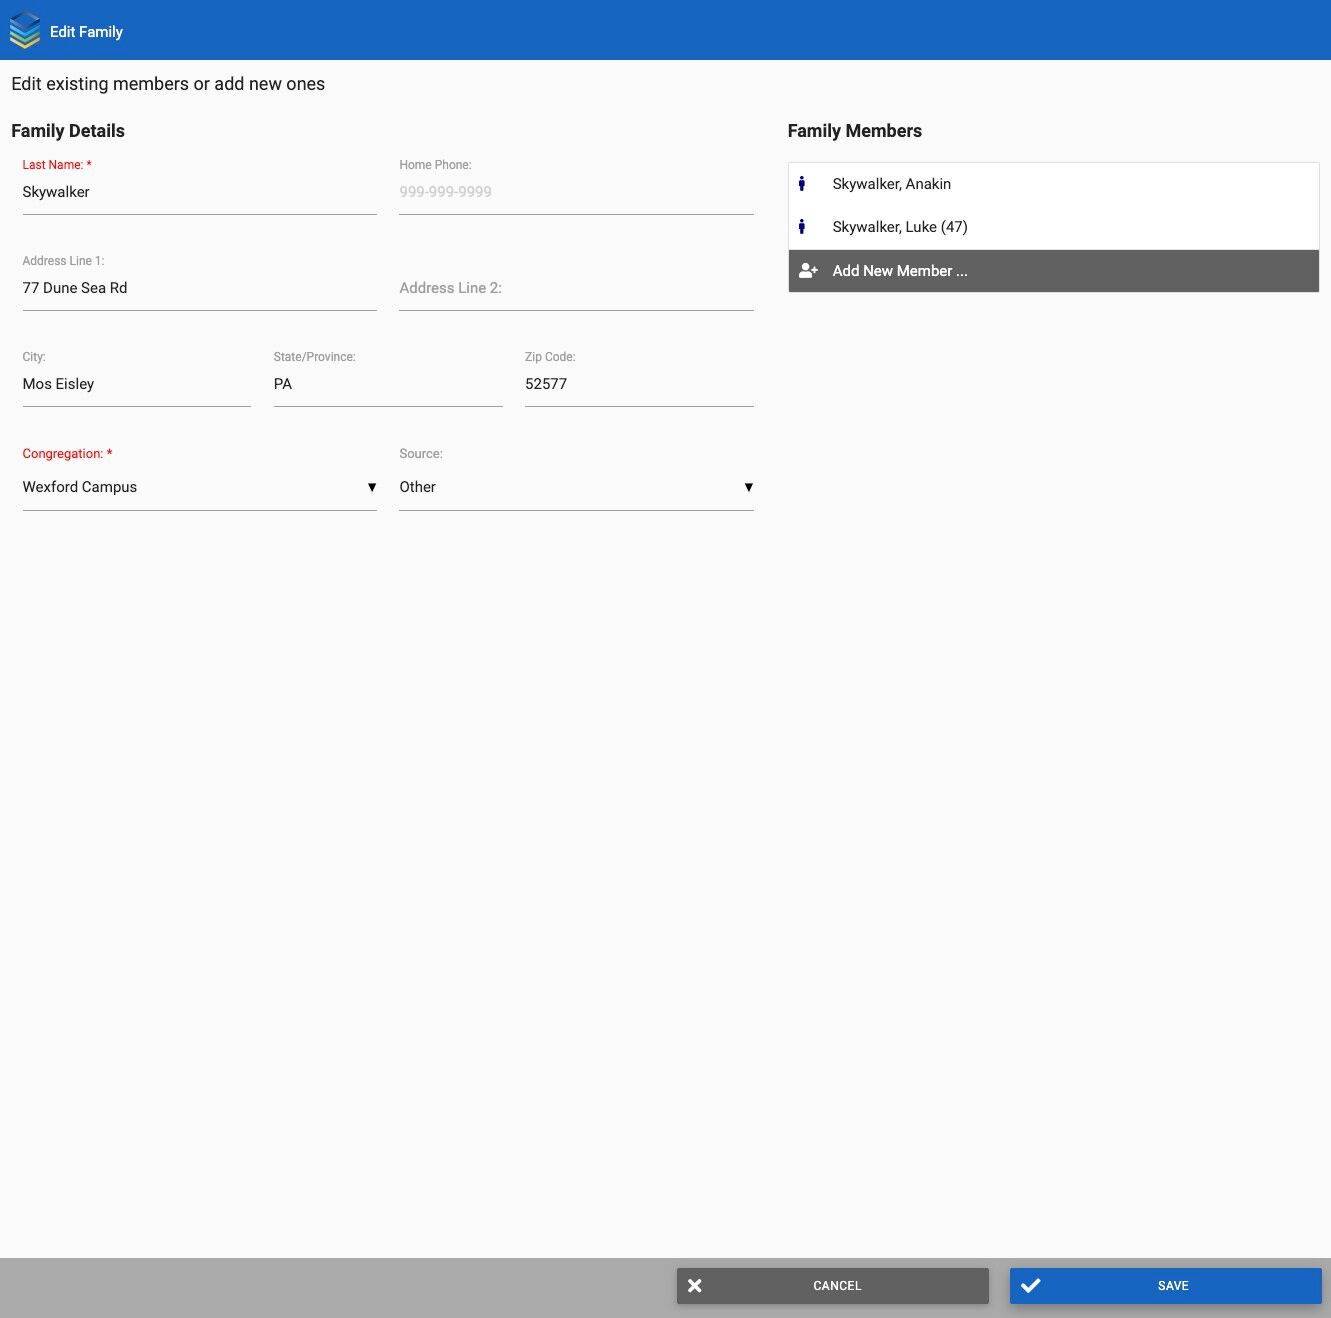Viewport: 1331px width, 1318px height.
Task: Select Skywalker, Anakin family member
Action: [x=1054, y=184]
